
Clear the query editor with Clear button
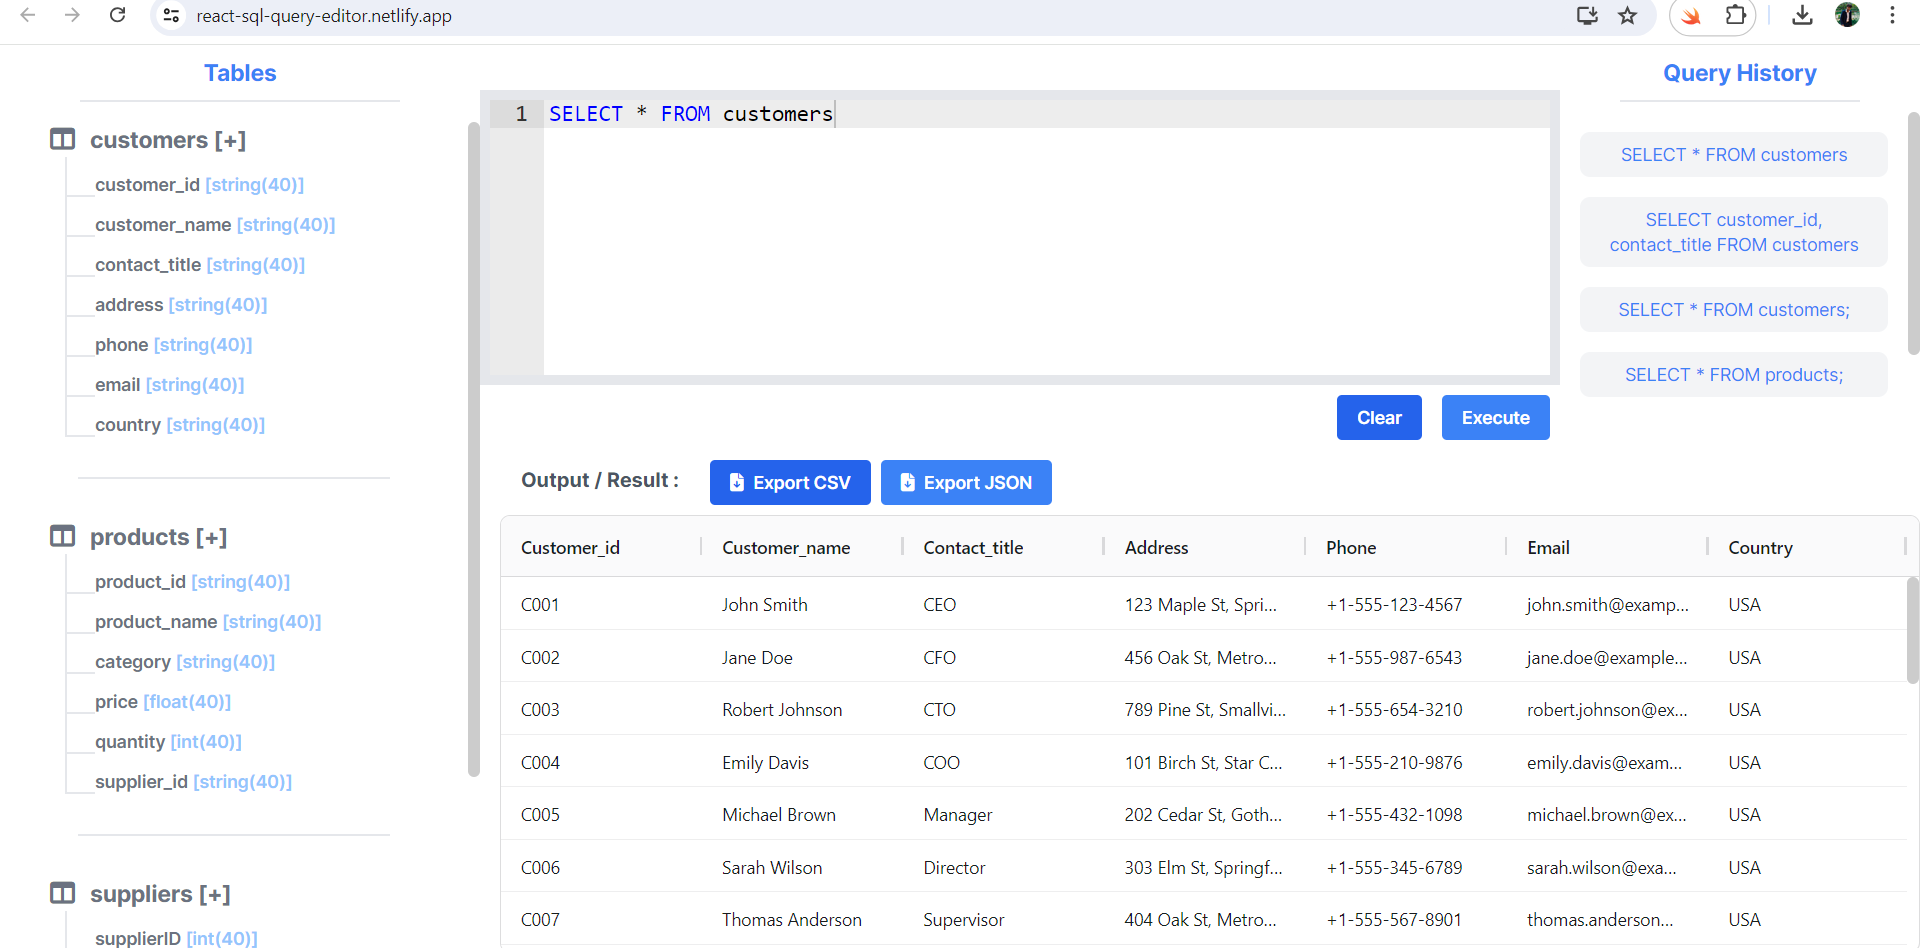coord(1378,418)
